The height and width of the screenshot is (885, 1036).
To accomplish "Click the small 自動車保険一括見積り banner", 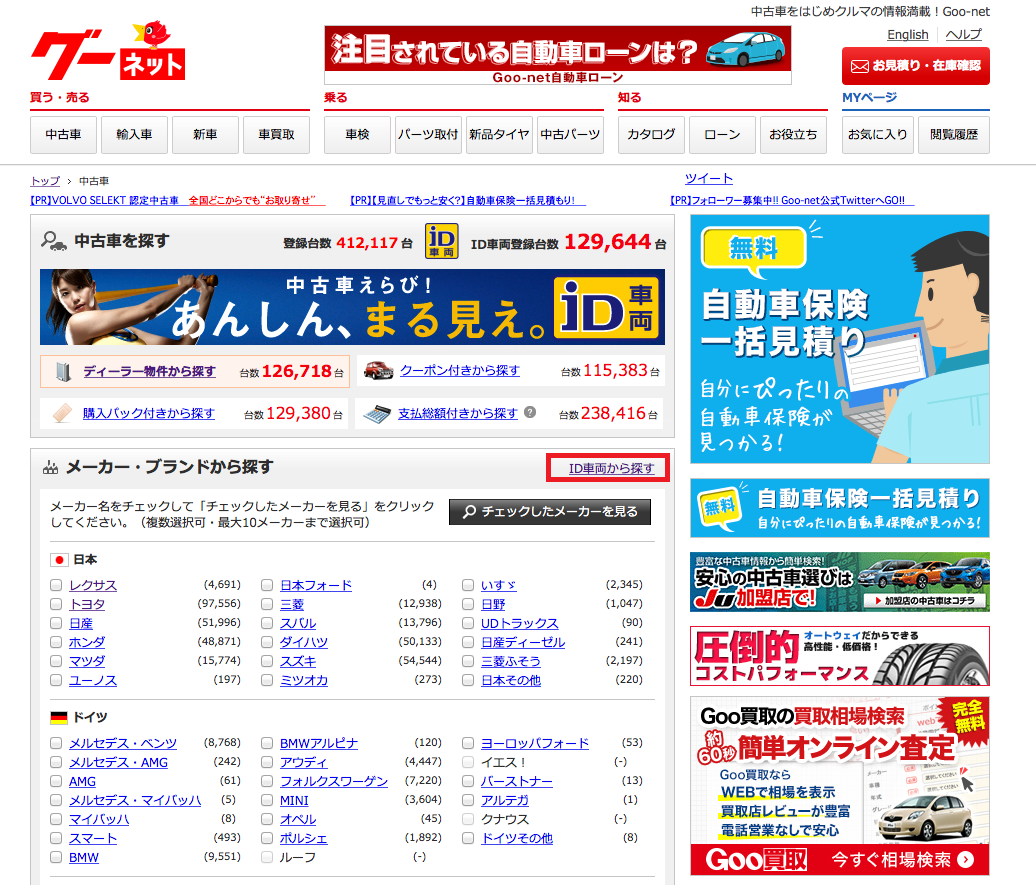I will coord(840,508).
